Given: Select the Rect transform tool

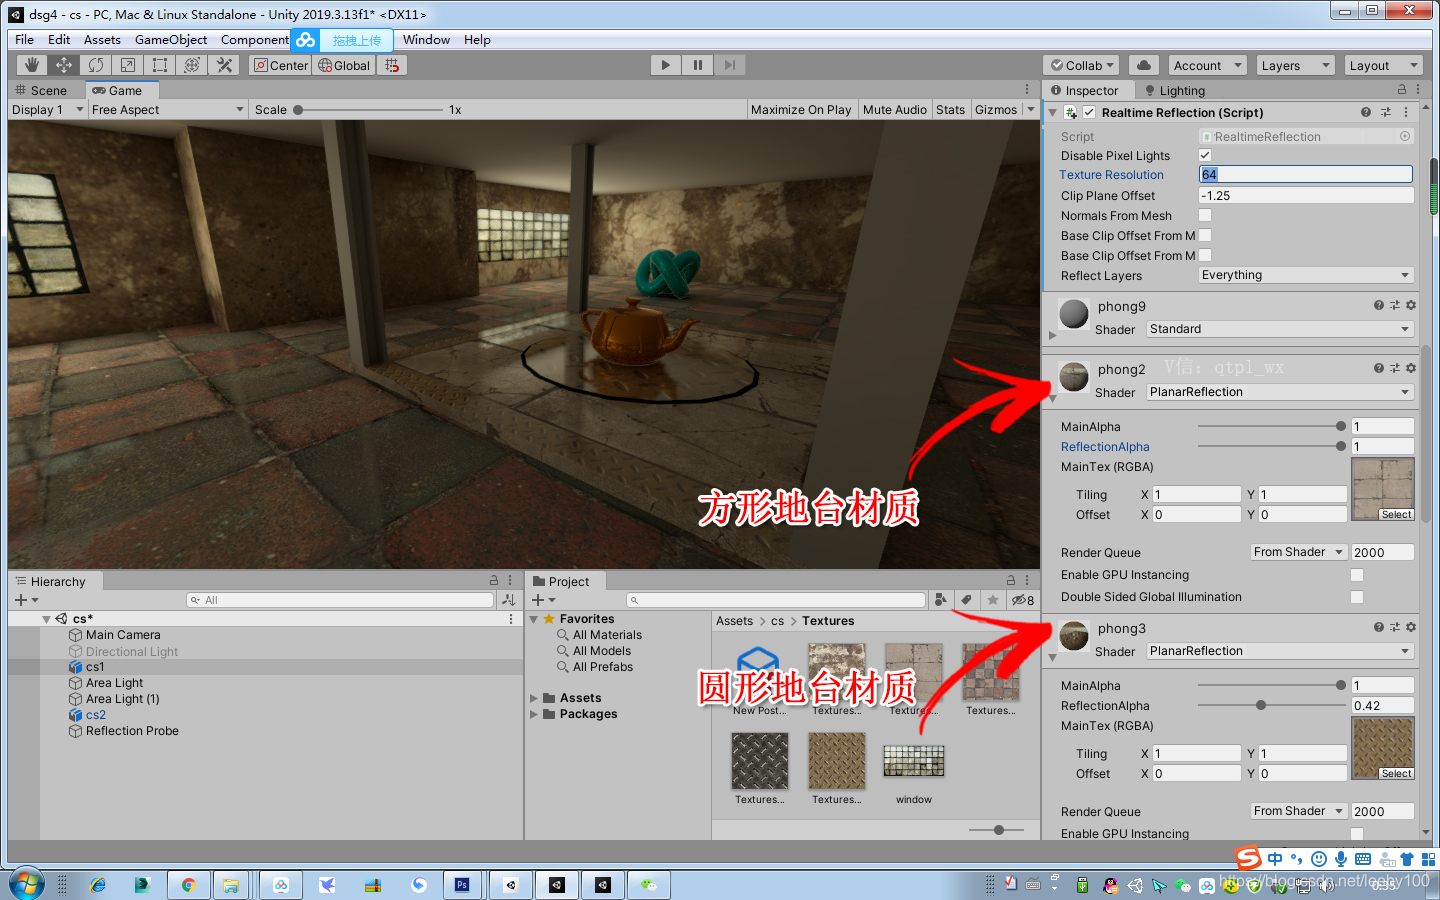Looking at the screenshot, I should (160, 65).
